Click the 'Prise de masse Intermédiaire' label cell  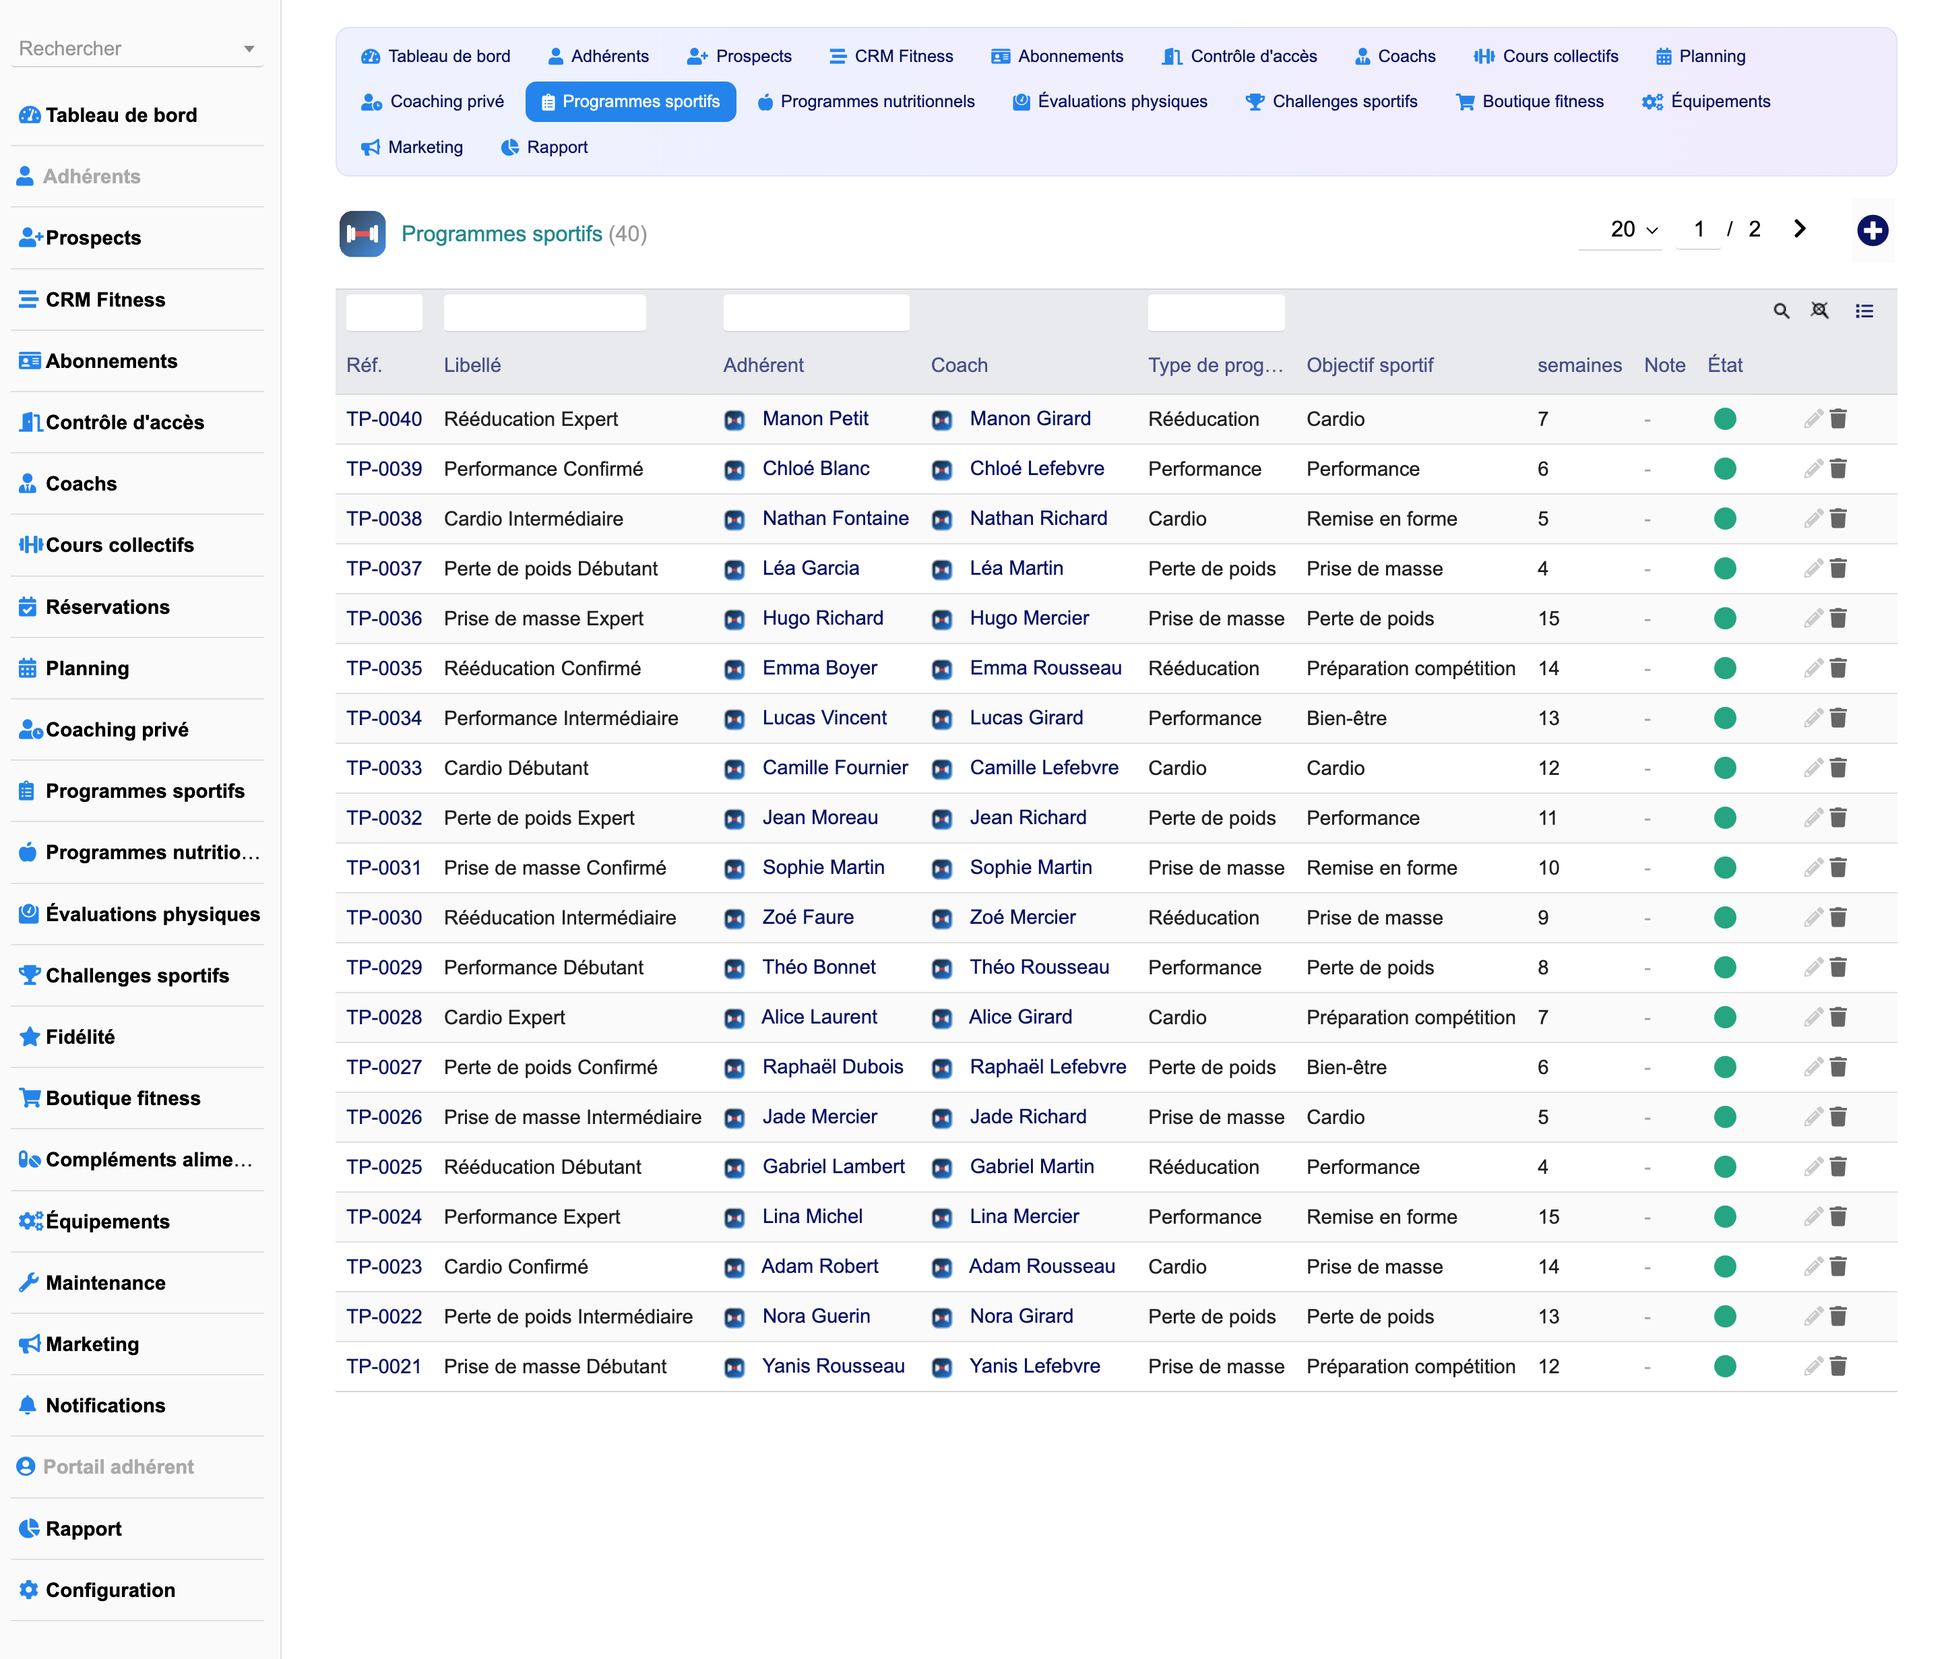point(573,1117)
